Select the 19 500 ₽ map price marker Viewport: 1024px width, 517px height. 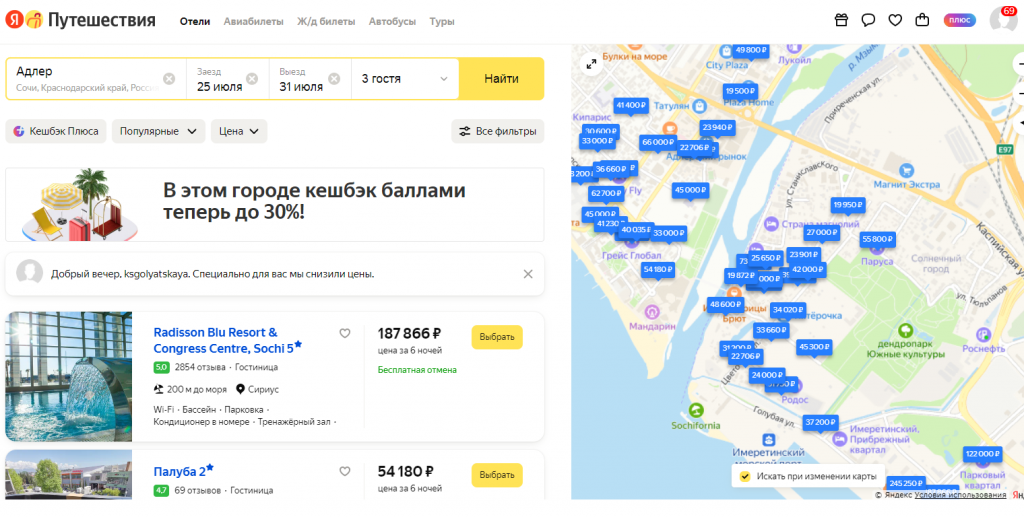pos(741,91)
